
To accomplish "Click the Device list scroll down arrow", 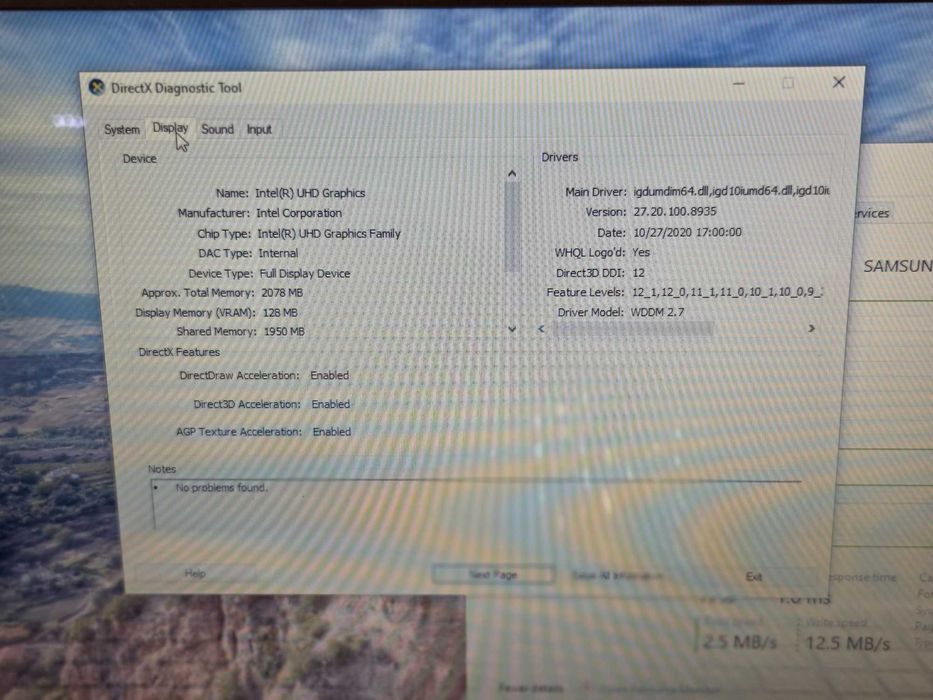I will coord(512,329).
